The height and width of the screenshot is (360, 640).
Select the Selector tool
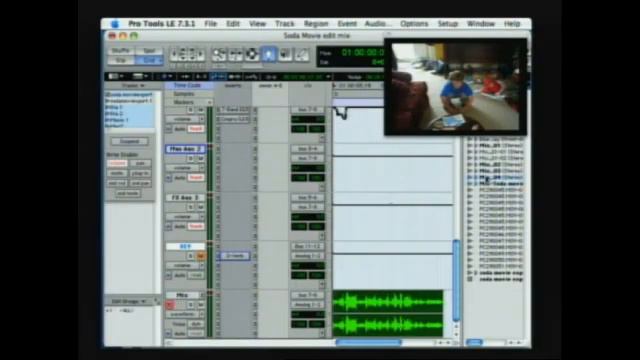click(252, 54)
